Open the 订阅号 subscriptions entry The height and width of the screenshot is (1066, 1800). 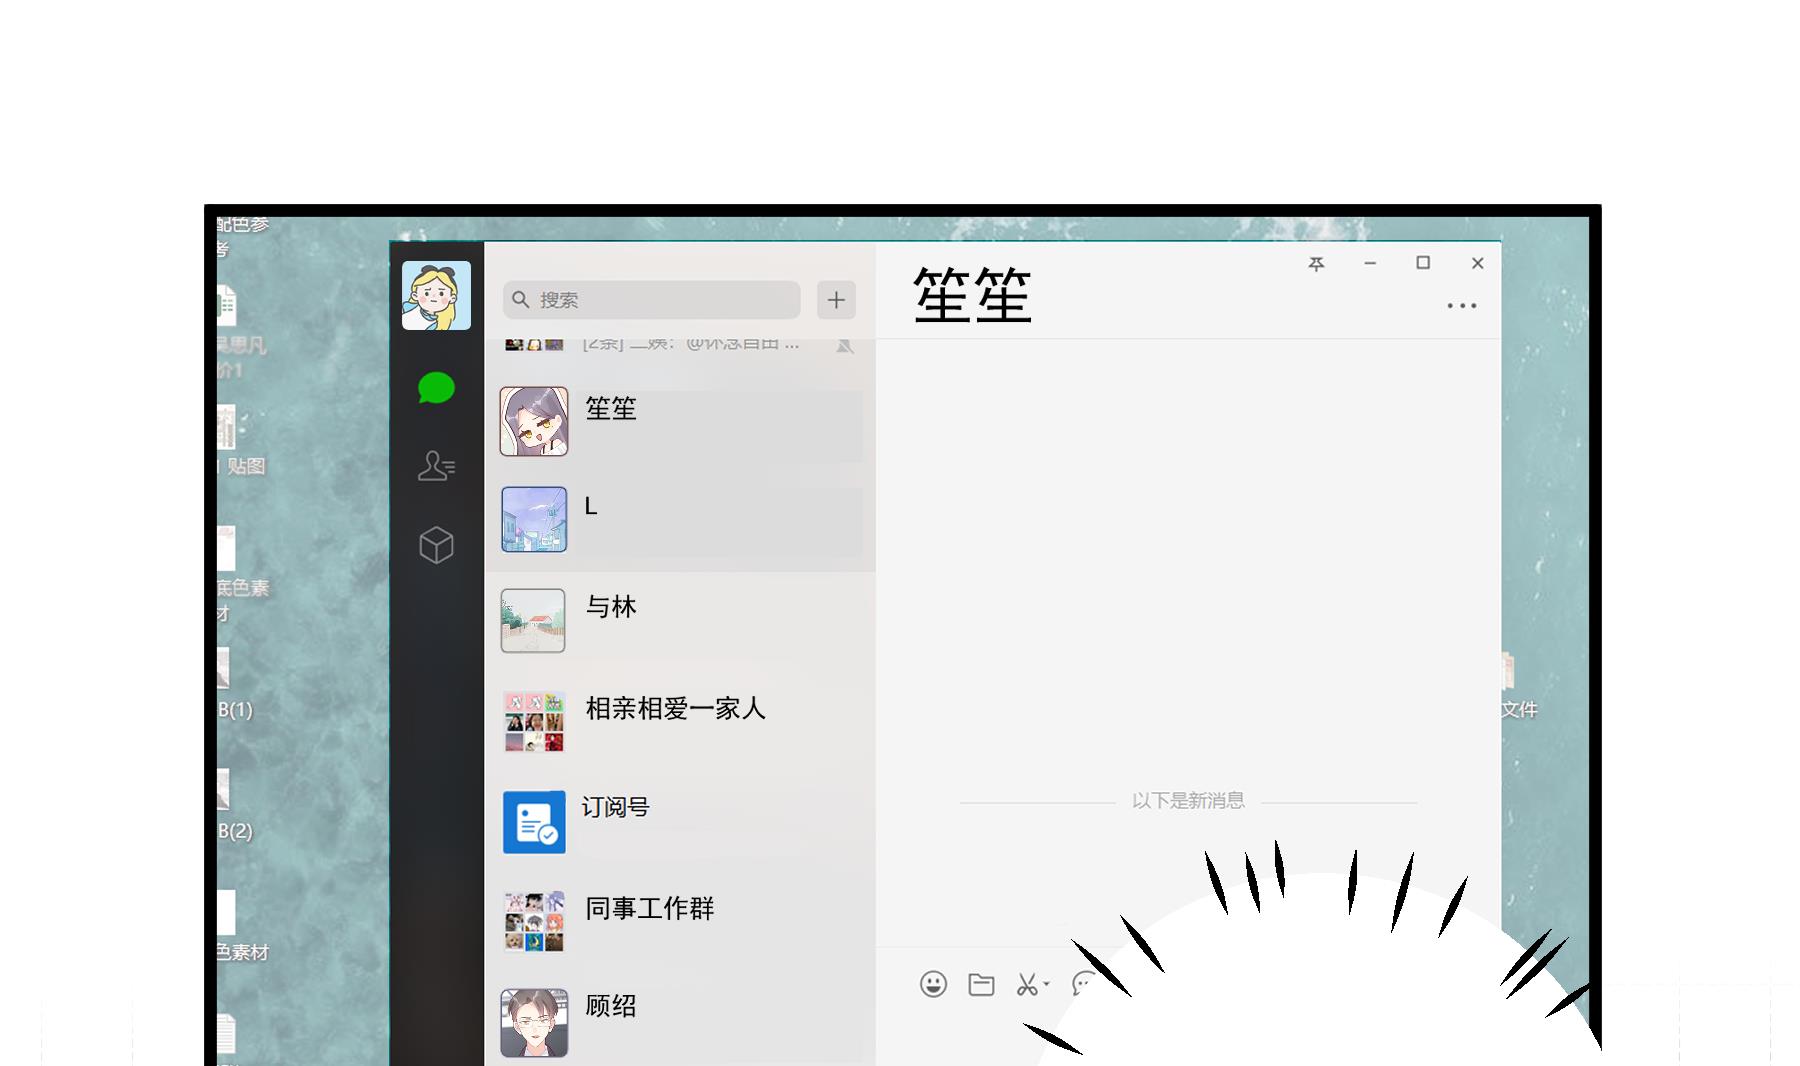click(680, 821)
